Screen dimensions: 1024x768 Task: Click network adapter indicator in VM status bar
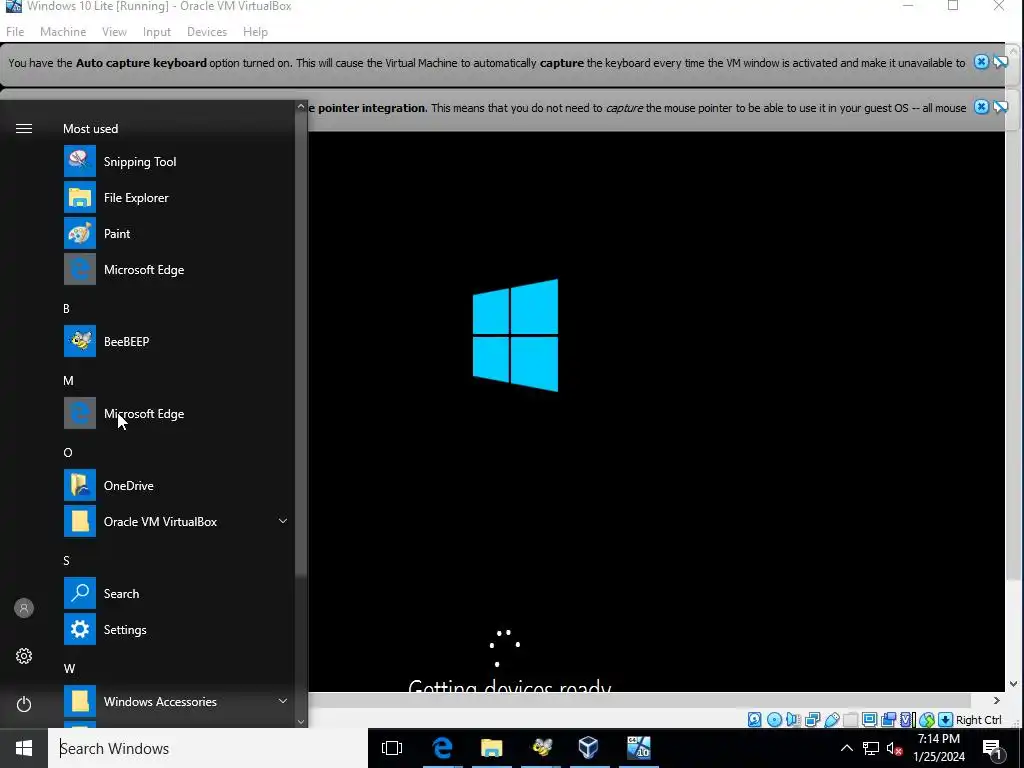(812, 720)
